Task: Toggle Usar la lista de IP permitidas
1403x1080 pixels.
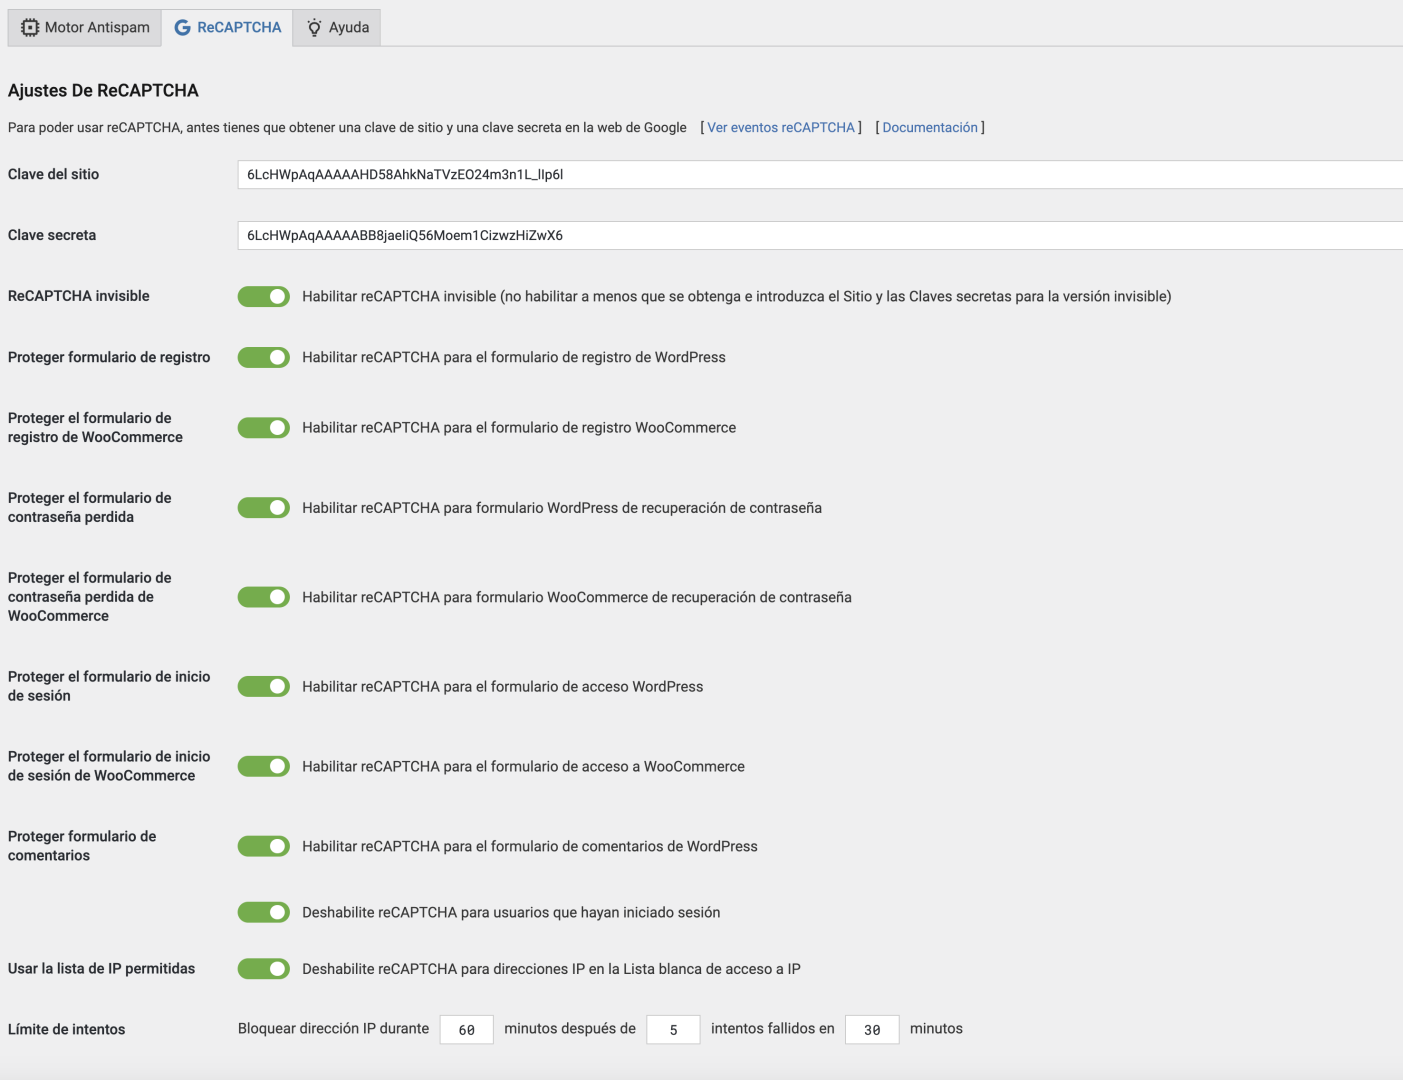Action: (264, 969)
